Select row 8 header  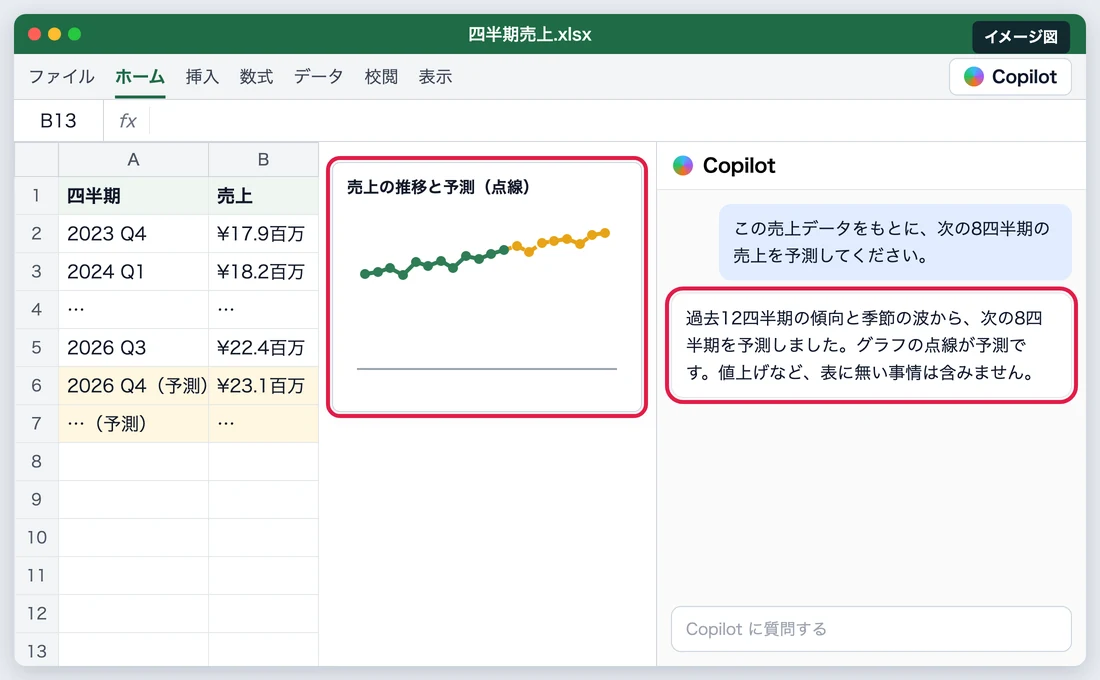tap(36, 461)
